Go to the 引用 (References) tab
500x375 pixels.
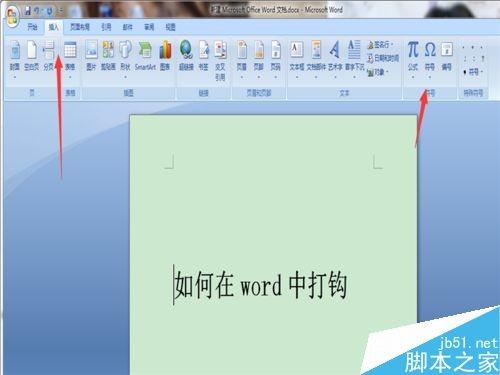pyautogui.click(x=106, y=27)
